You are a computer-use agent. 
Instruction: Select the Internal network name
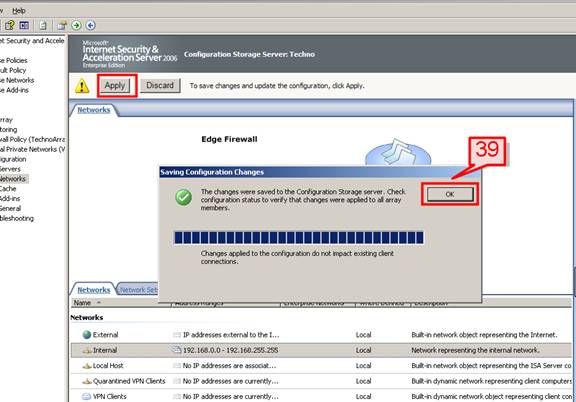coord(105,350)
